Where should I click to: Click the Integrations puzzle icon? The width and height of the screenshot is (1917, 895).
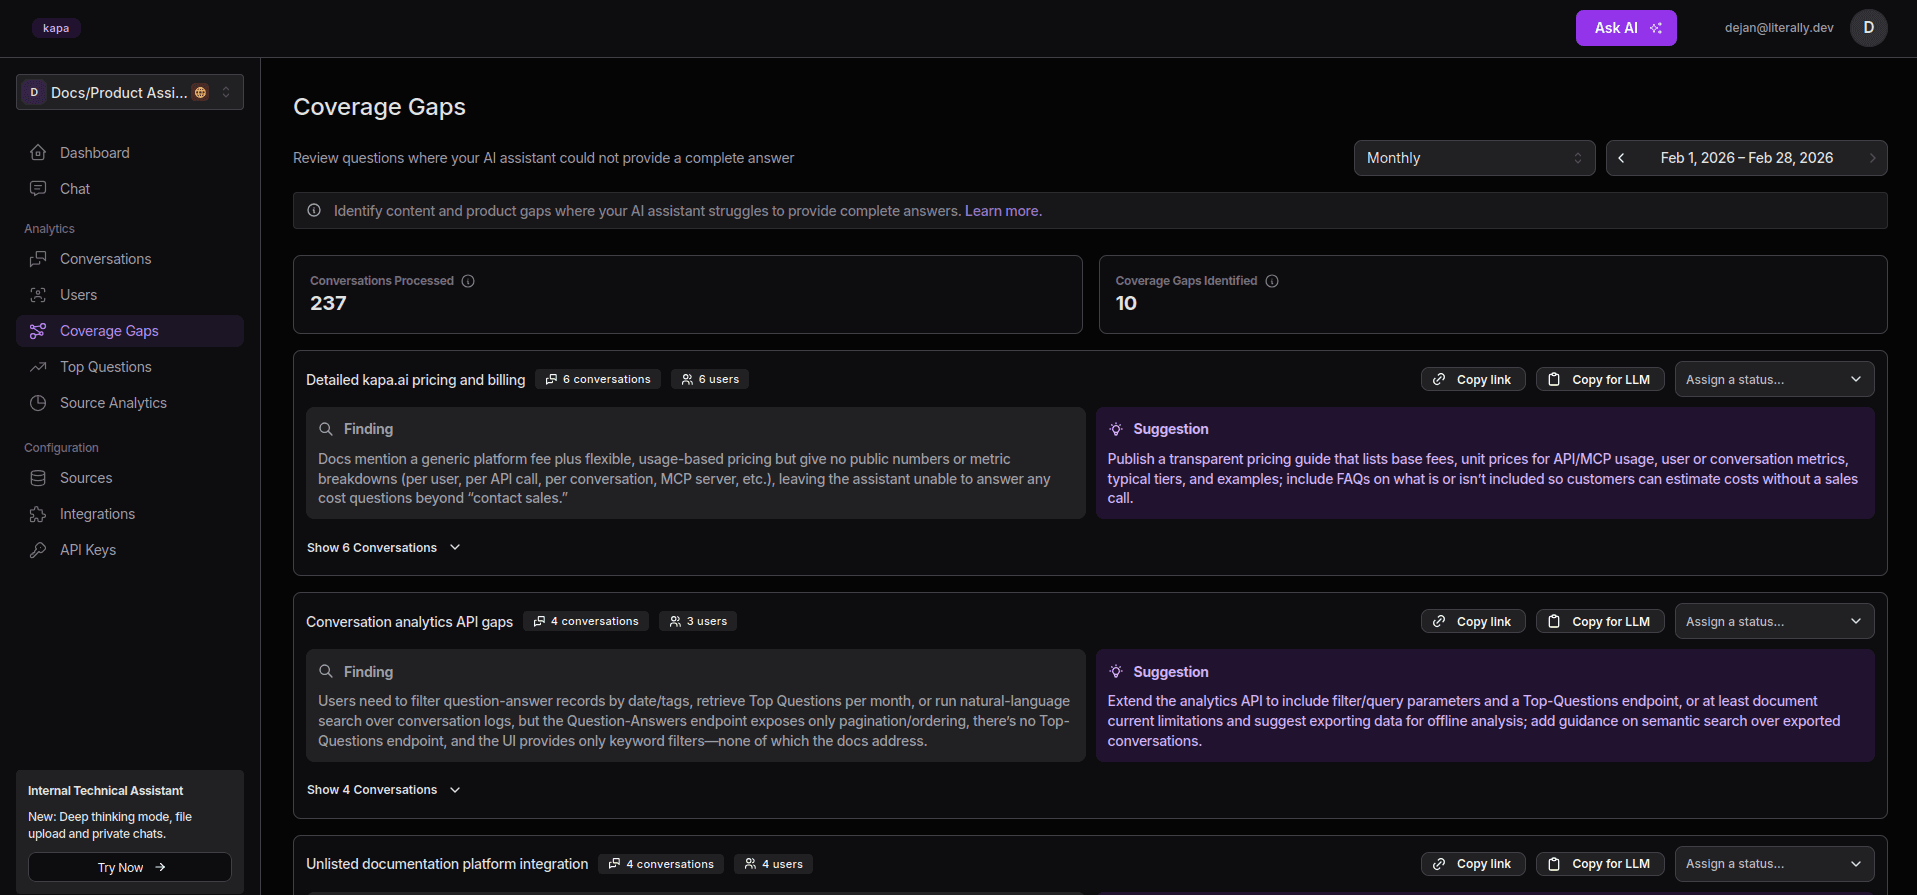(38, 514)
